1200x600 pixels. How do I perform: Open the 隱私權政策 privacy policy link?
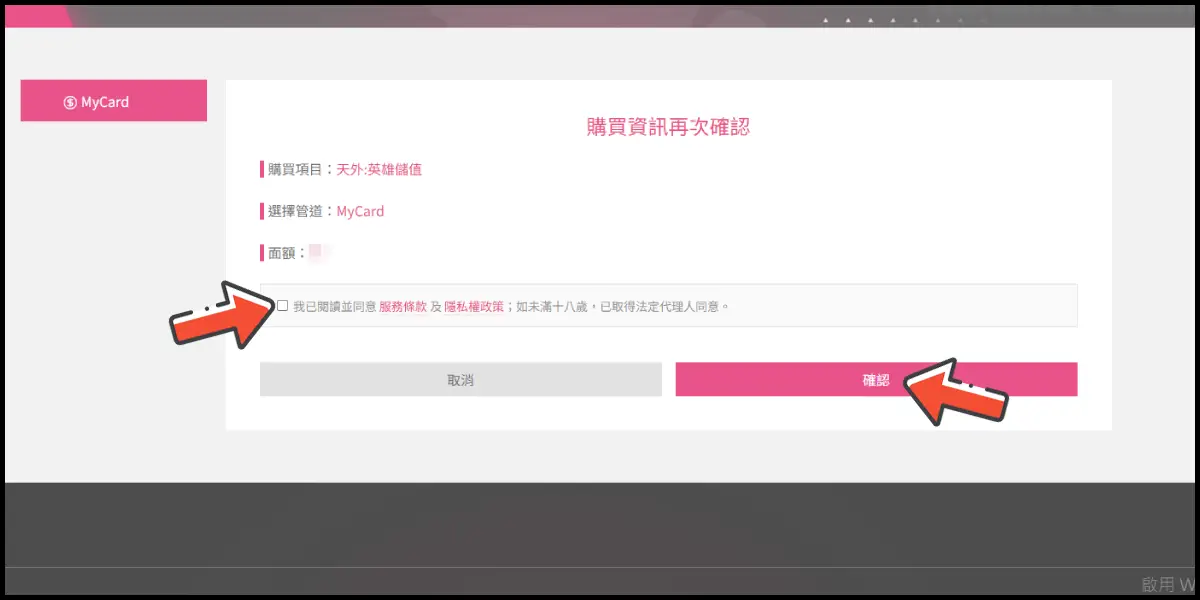pyautogui.click(x=473, y=307)
